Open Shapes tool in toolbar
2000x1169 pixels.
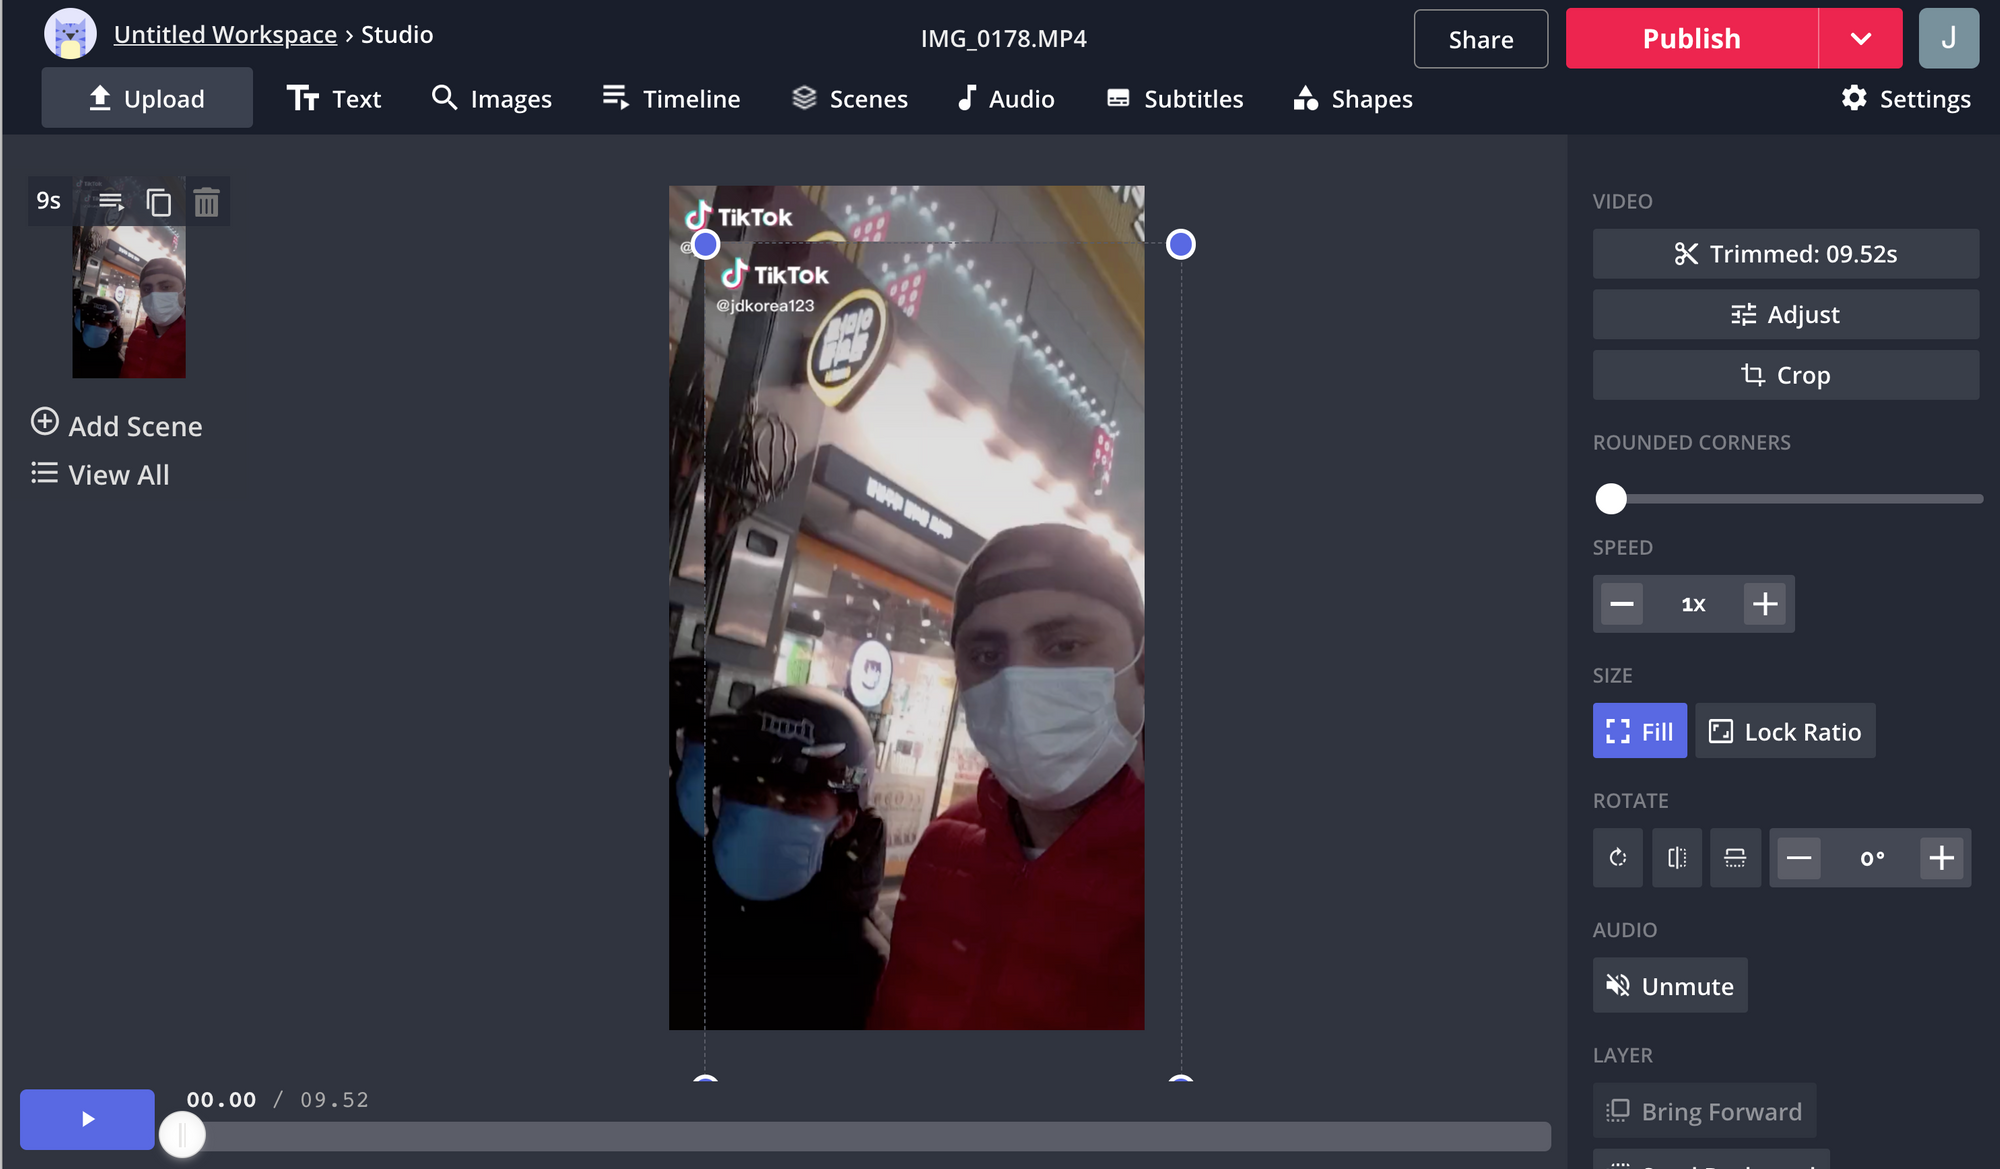pos(1352,99)
